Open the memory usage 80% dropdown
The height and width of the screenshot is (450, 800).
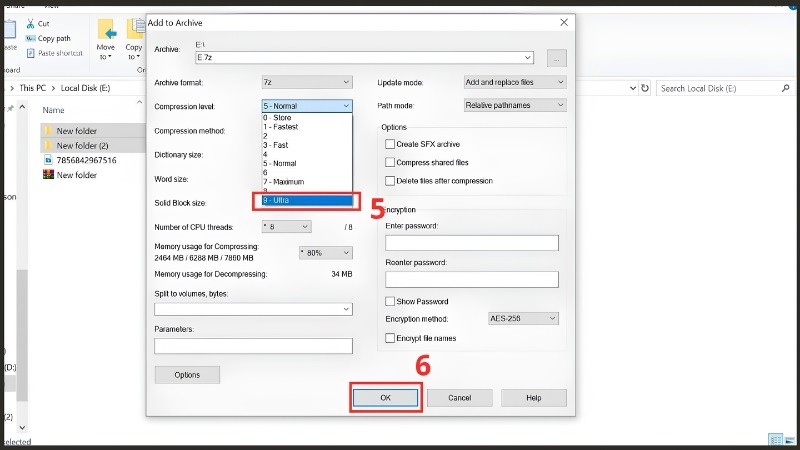(326, 253)
